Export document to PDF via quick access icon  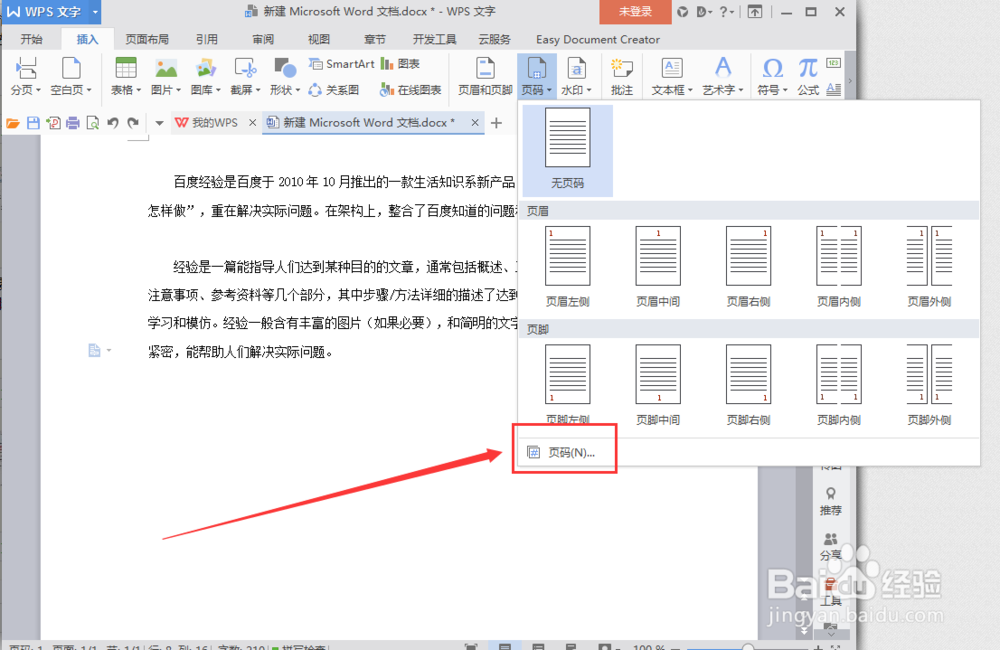tap(54, 122)
